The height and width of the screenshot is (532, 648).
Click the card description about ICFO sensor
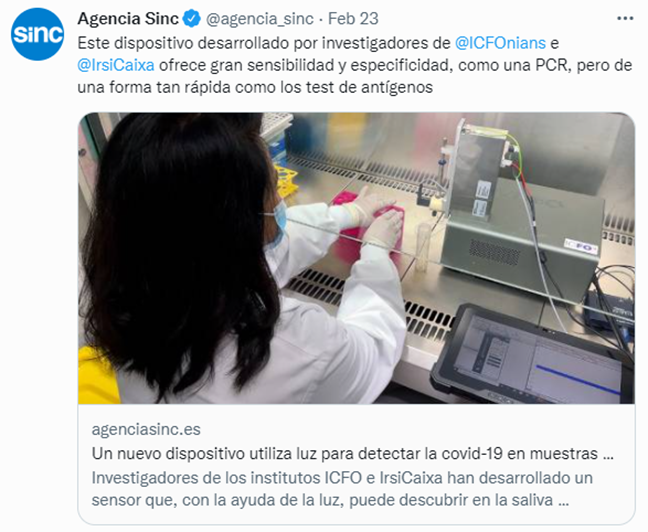tap(342, 489)
